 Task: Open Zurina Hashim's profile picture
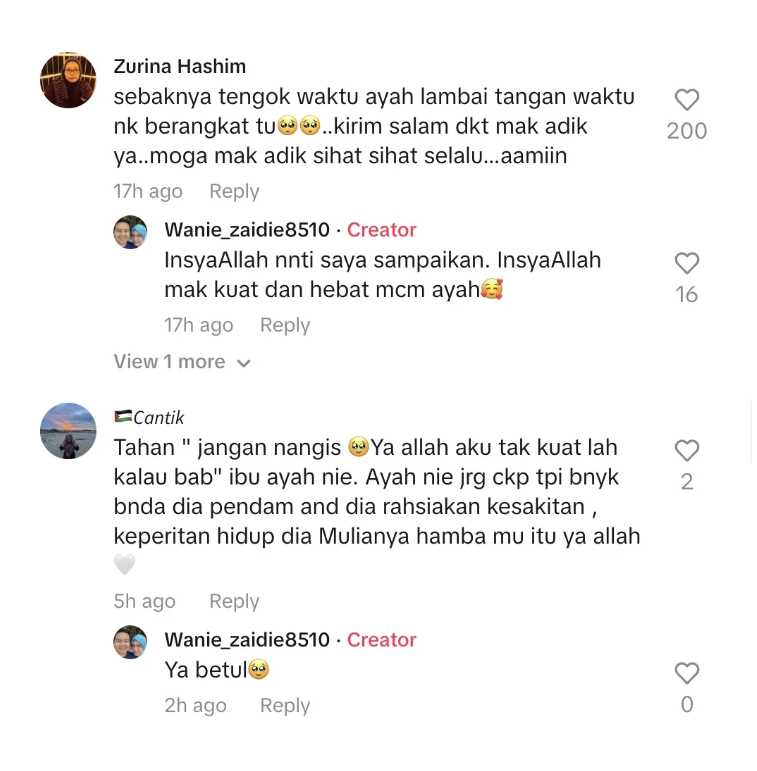[68, 80]
